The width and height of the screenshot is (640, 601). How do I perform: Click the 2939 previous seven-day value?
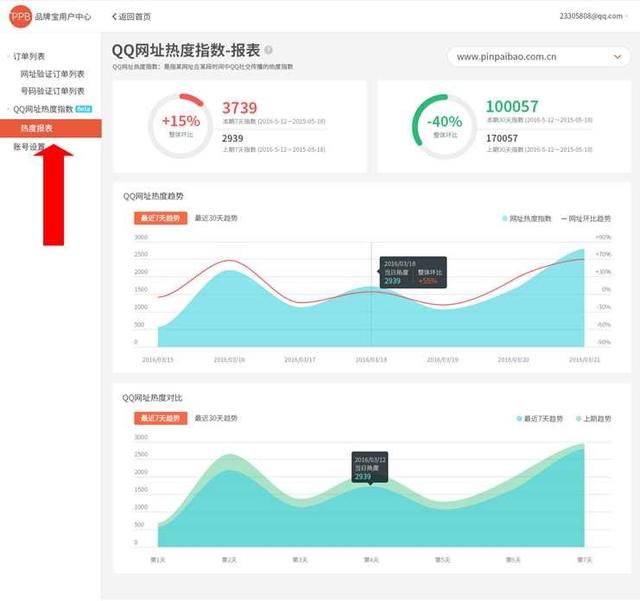(x=233, y=138)
